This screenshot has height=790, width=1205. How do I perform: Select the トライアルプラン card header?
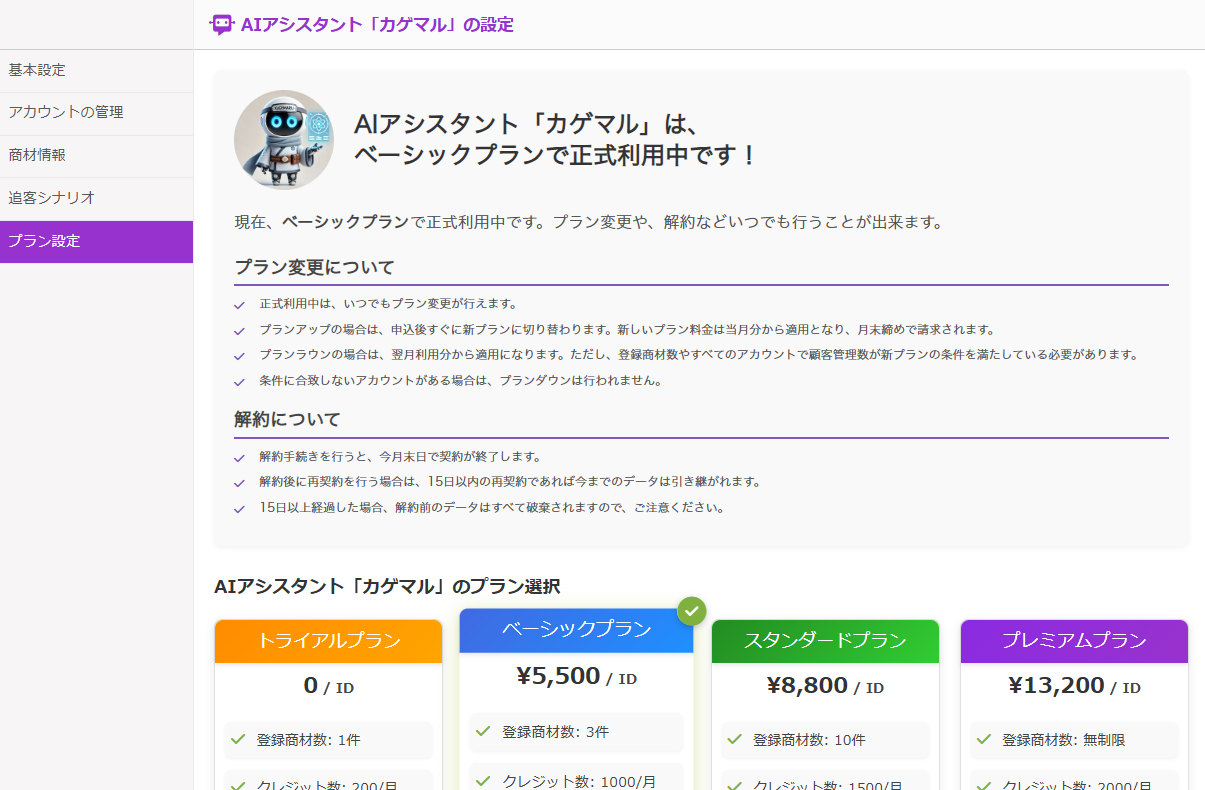(x=328, y=641)
